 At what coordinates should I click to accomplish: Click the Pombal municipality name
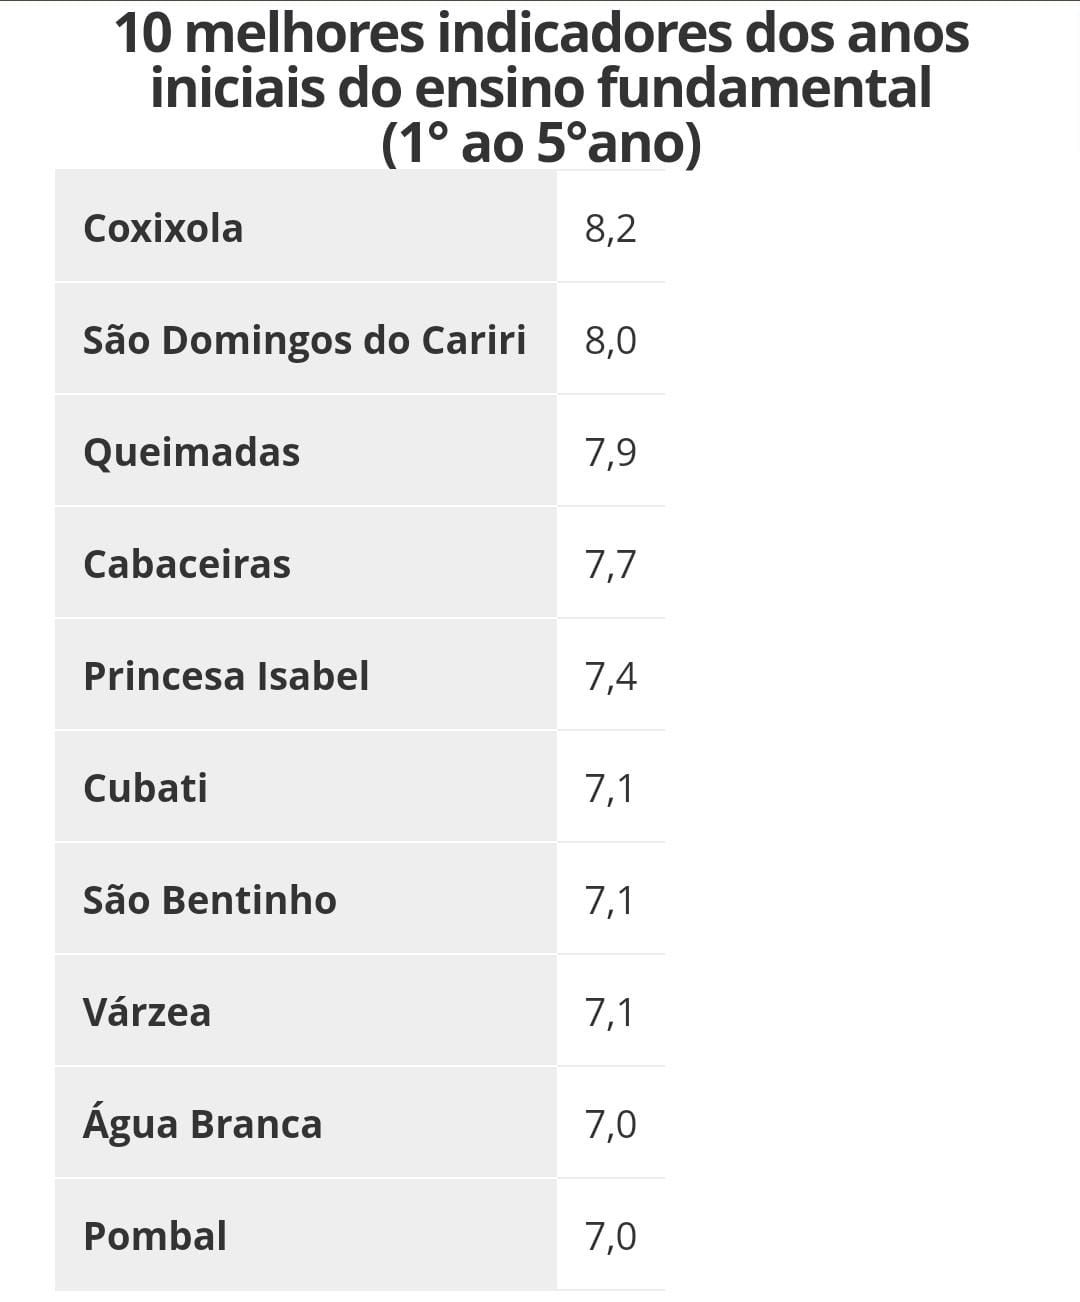point(155,1237)
